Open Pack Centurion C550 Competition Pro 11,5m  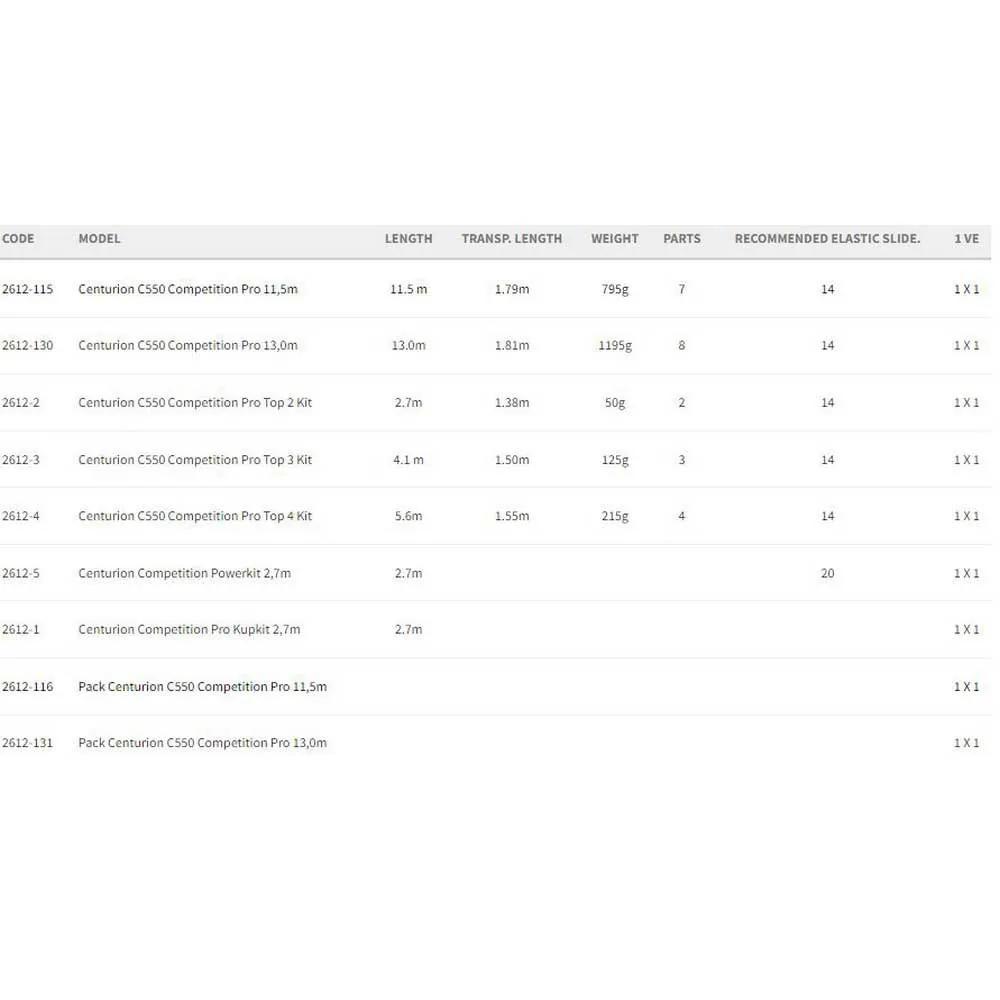tap(202, 687)
